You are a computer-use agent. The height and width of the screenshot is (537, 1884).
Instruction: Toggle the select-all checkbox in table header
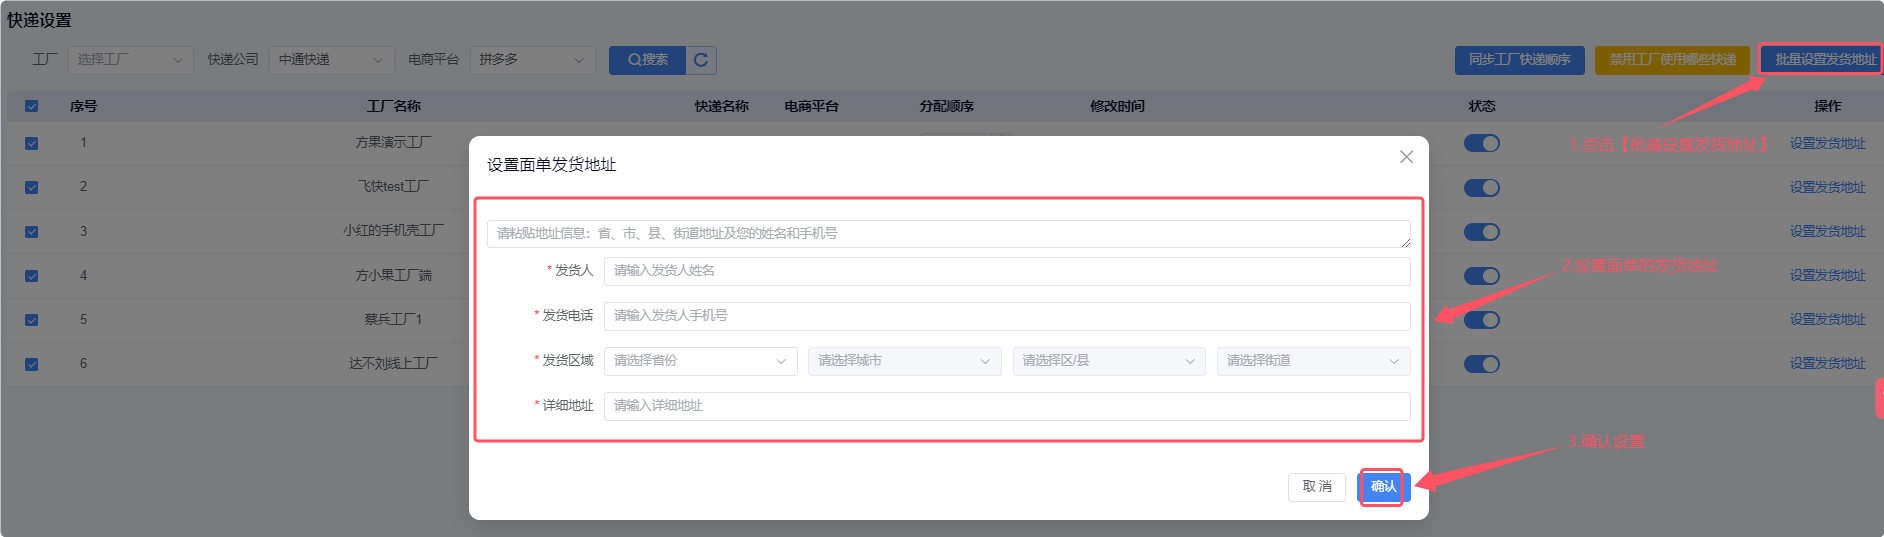pos(31,106)
